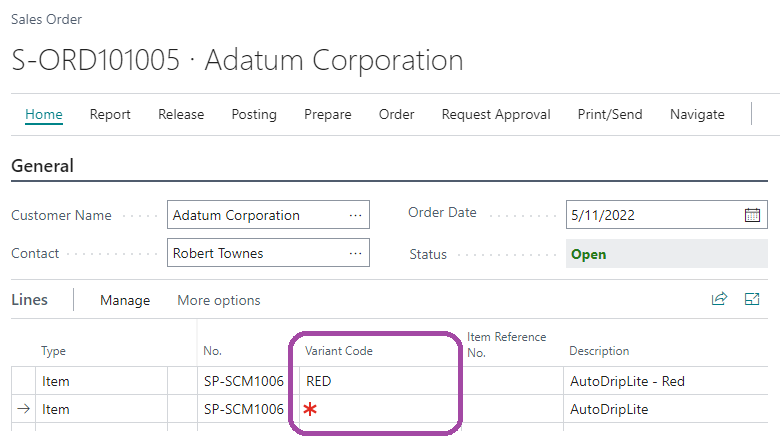This screenshot has height=440, width=780.
Task: Open the Release menu
Action: tap(181, 115)
